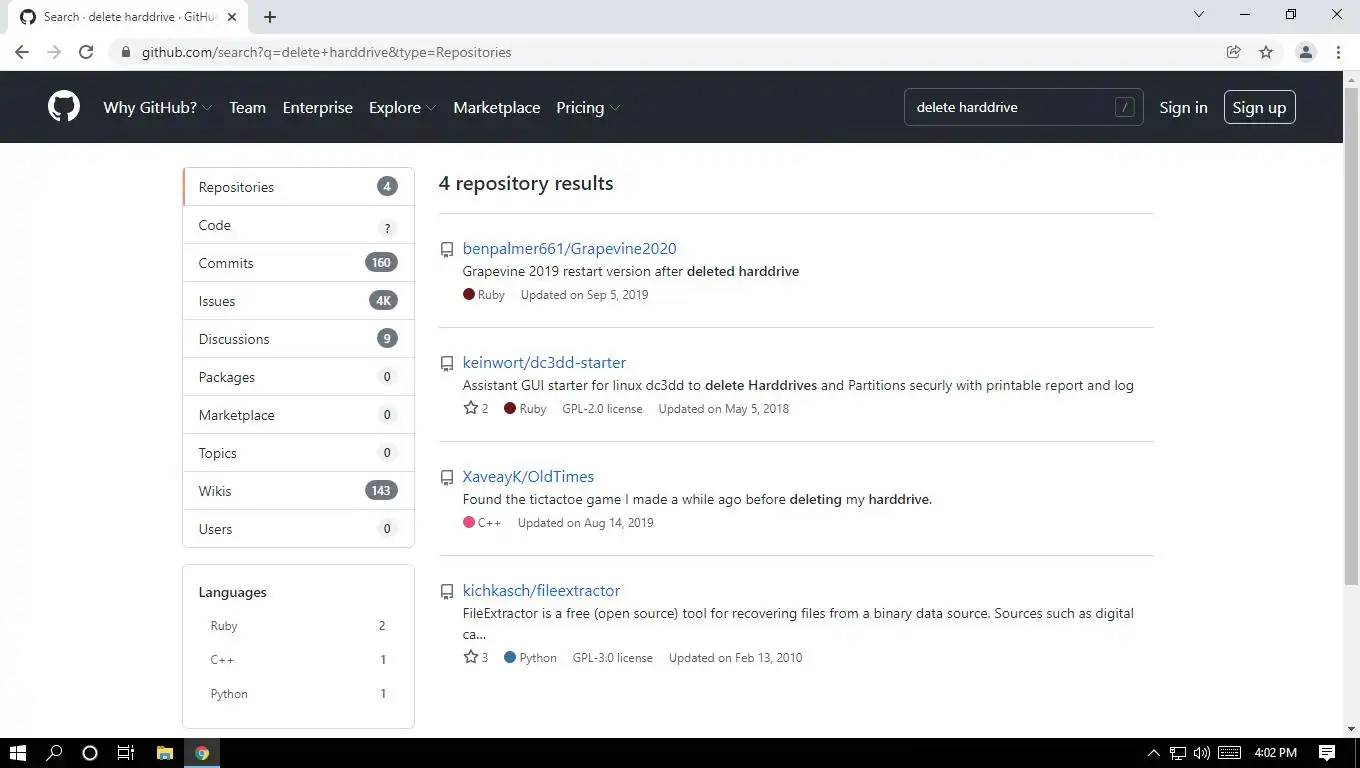Filter results by Python language

(298, 694)
